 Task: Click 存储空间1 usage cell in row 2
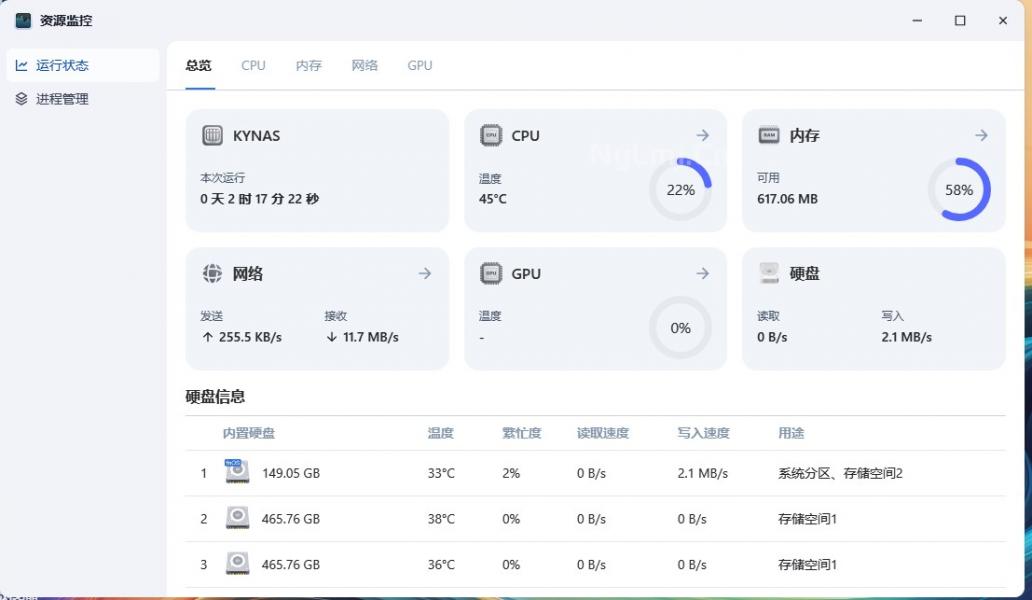click(808, 519)
